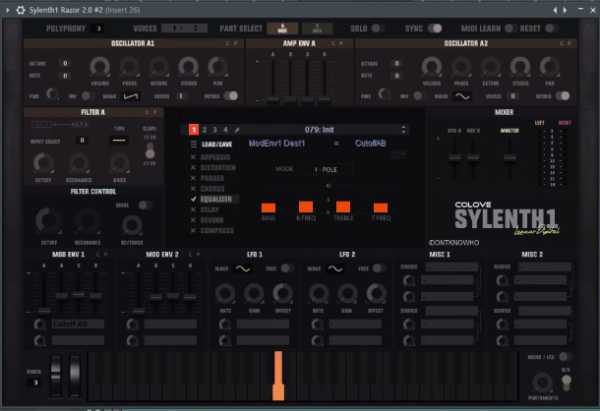Image resolution: width=600 pixels, height=411 pixels.
Task: Open the Equalizer Mode 1-Pole selector
Action: (326, 170)
